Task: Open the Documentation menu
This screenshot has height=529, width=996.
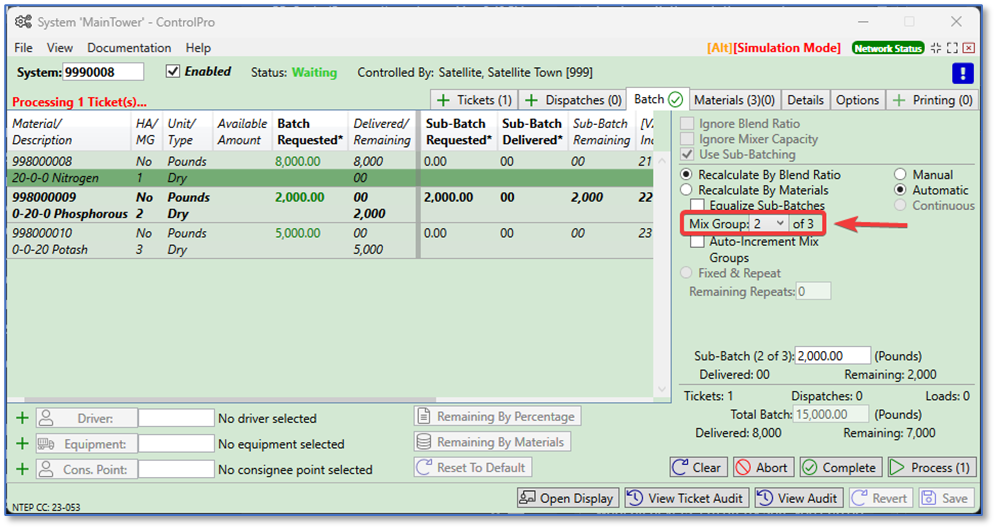Action: point(129,48)
